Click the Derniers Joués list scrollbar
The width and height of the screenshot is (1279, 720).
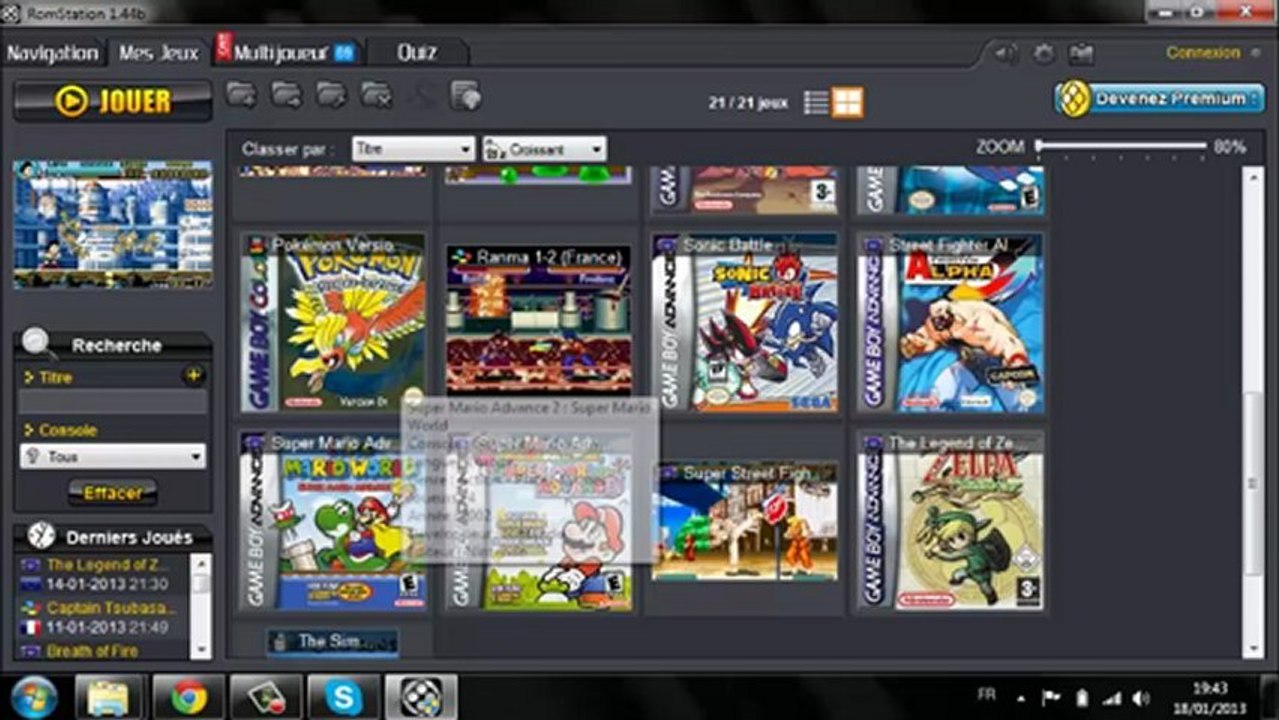201,607
